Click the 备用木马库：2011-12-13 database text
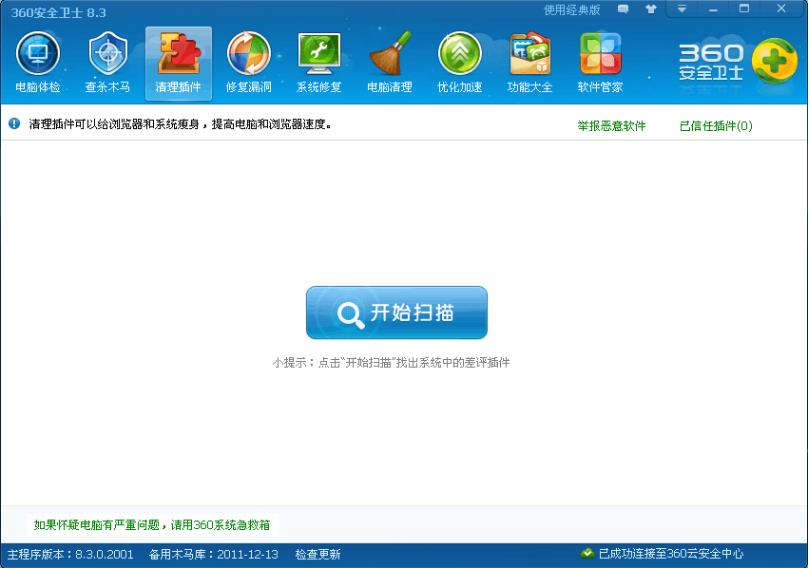This screenshot has height=568, width=810. point(214,554)
